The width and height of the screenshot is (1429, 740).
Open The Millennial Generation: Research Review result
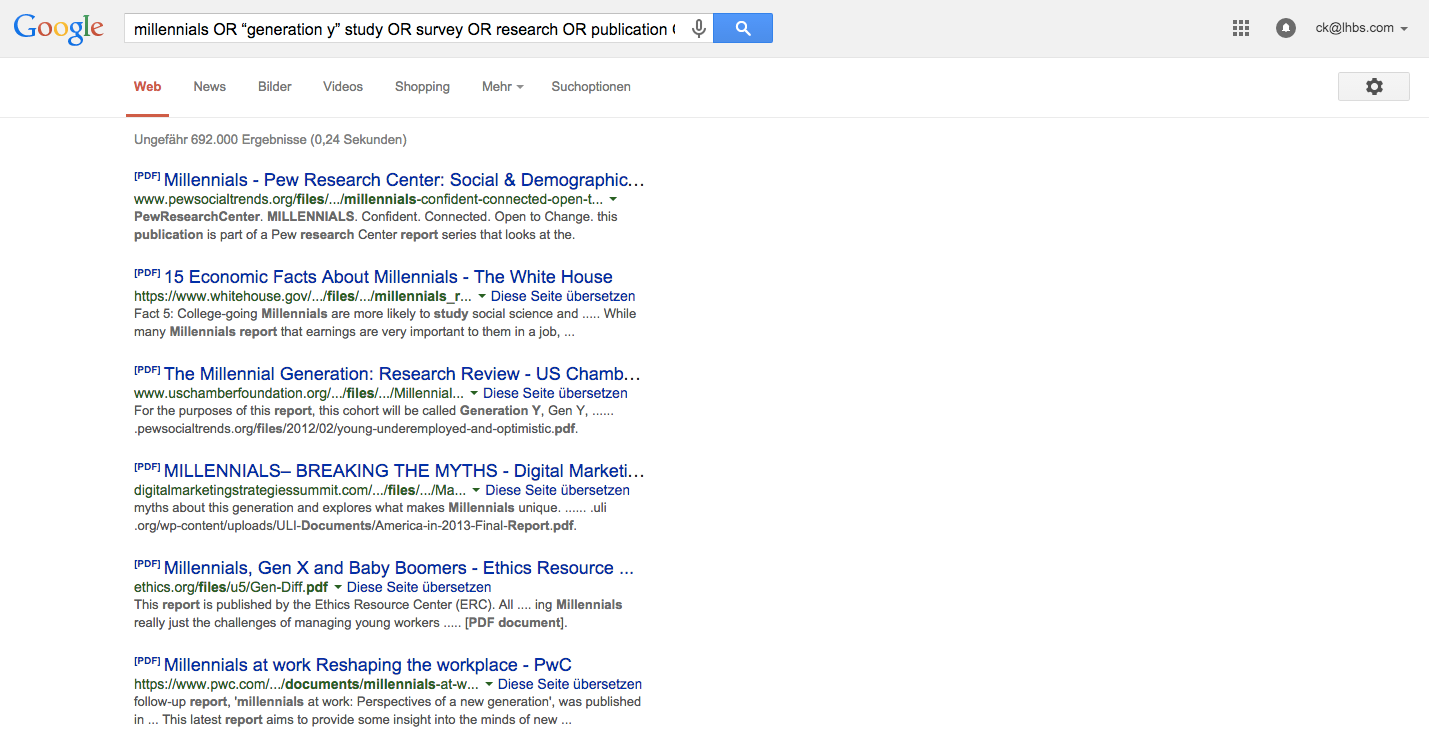[x=402, y=374]
